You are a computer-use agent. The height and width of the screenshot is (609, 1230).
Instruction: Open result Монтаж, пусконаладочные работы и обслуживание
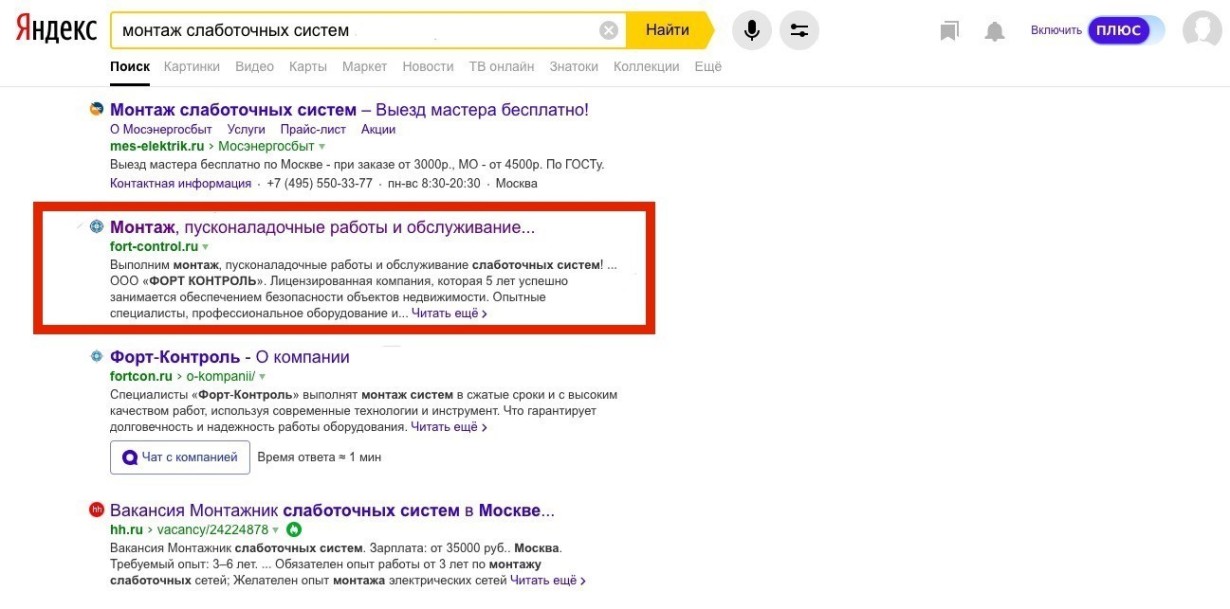[322, 227]
